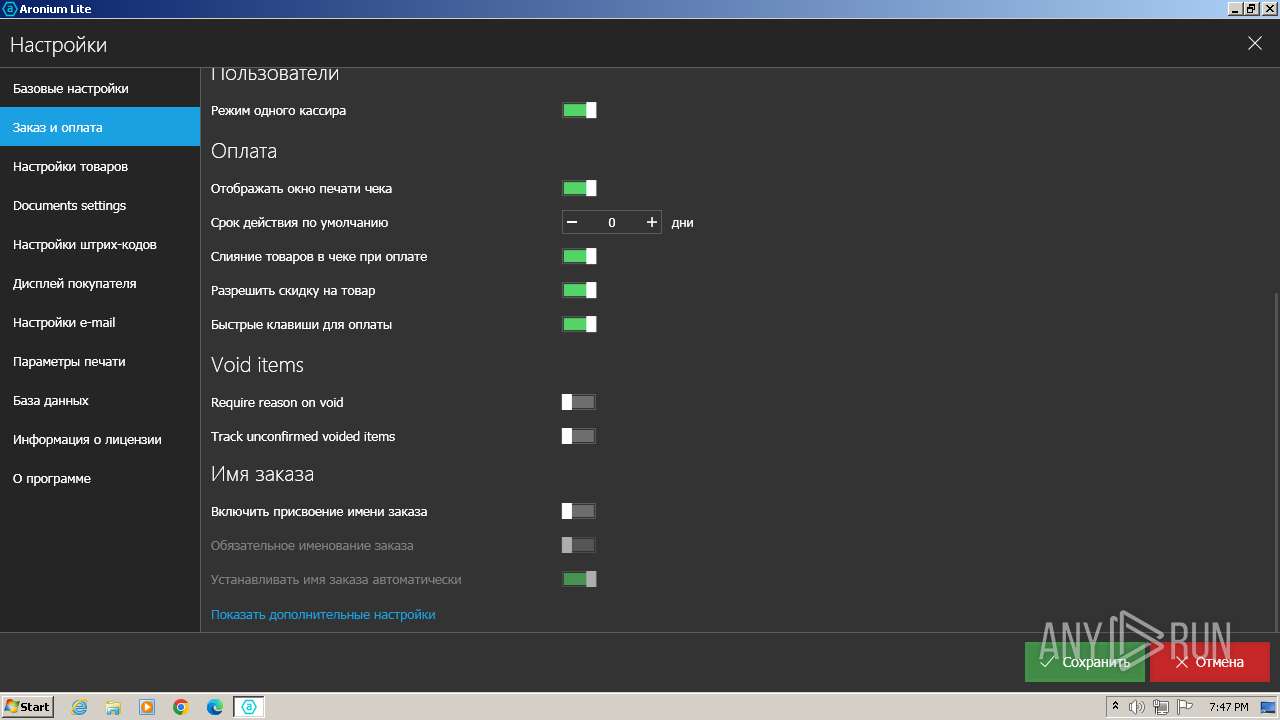Open База данных section

(100, 400)
